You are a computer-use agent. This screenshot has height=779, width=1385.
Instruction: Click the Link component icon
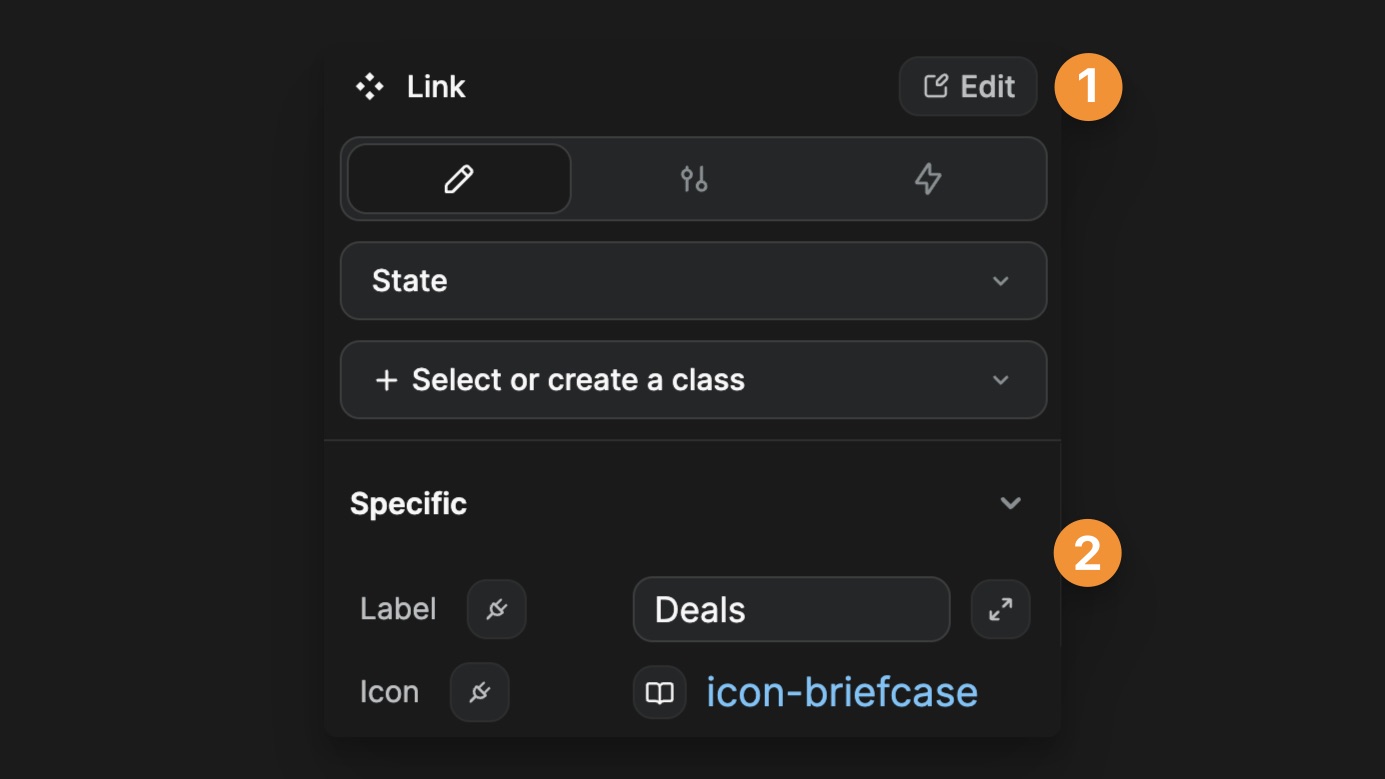click(x=368, y=86)
